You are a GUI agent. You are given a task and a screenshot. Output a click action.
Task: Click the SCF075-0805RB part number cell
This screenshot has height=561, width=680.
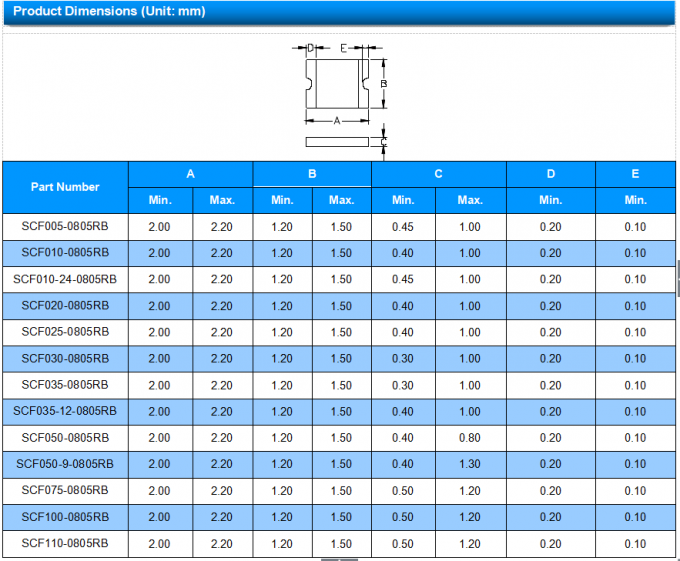click(x=65, y=491)
